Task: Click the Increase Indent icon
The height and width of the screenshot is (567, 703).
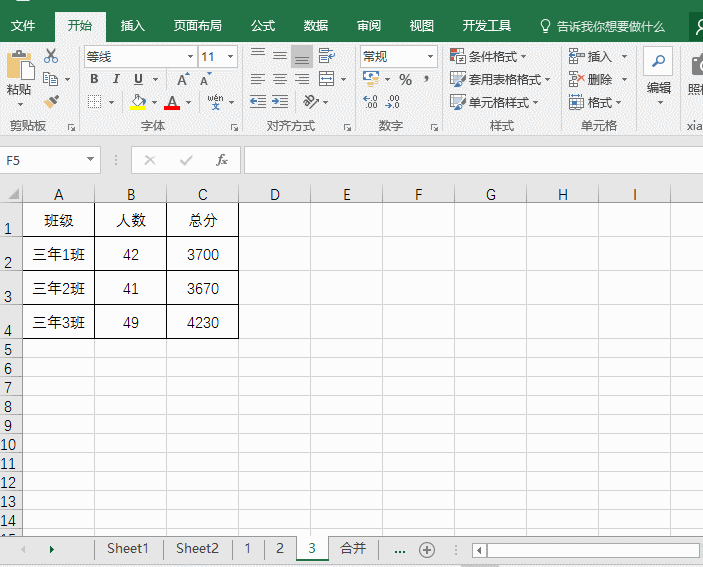Action: click(x=280, y=101)
